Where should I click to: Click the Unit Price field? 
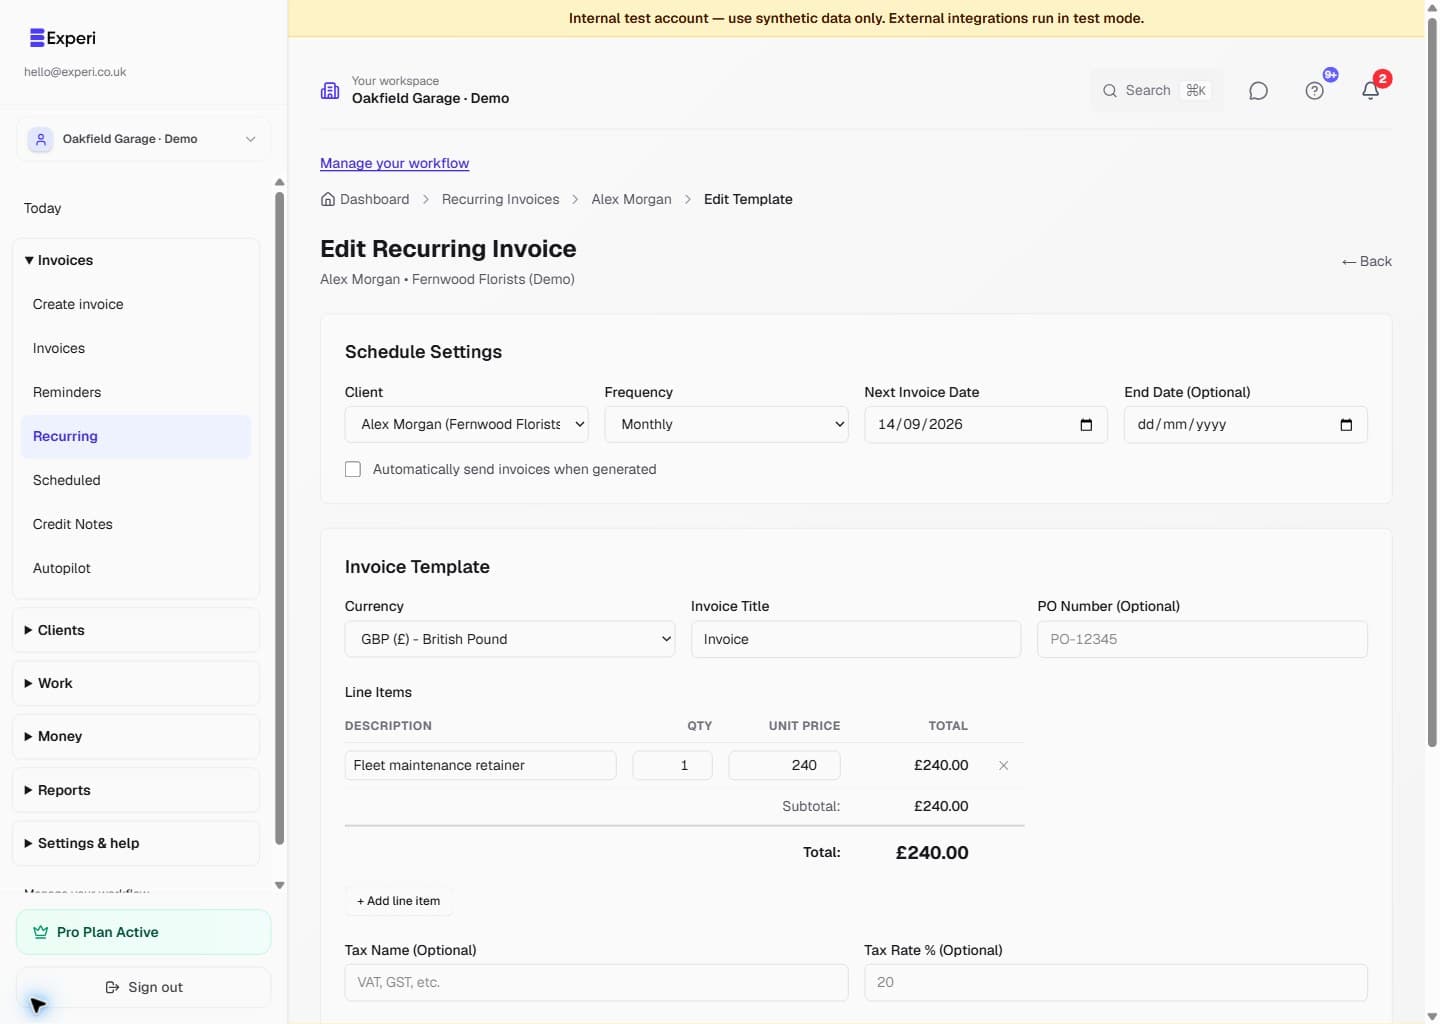[x=784, y=765]
